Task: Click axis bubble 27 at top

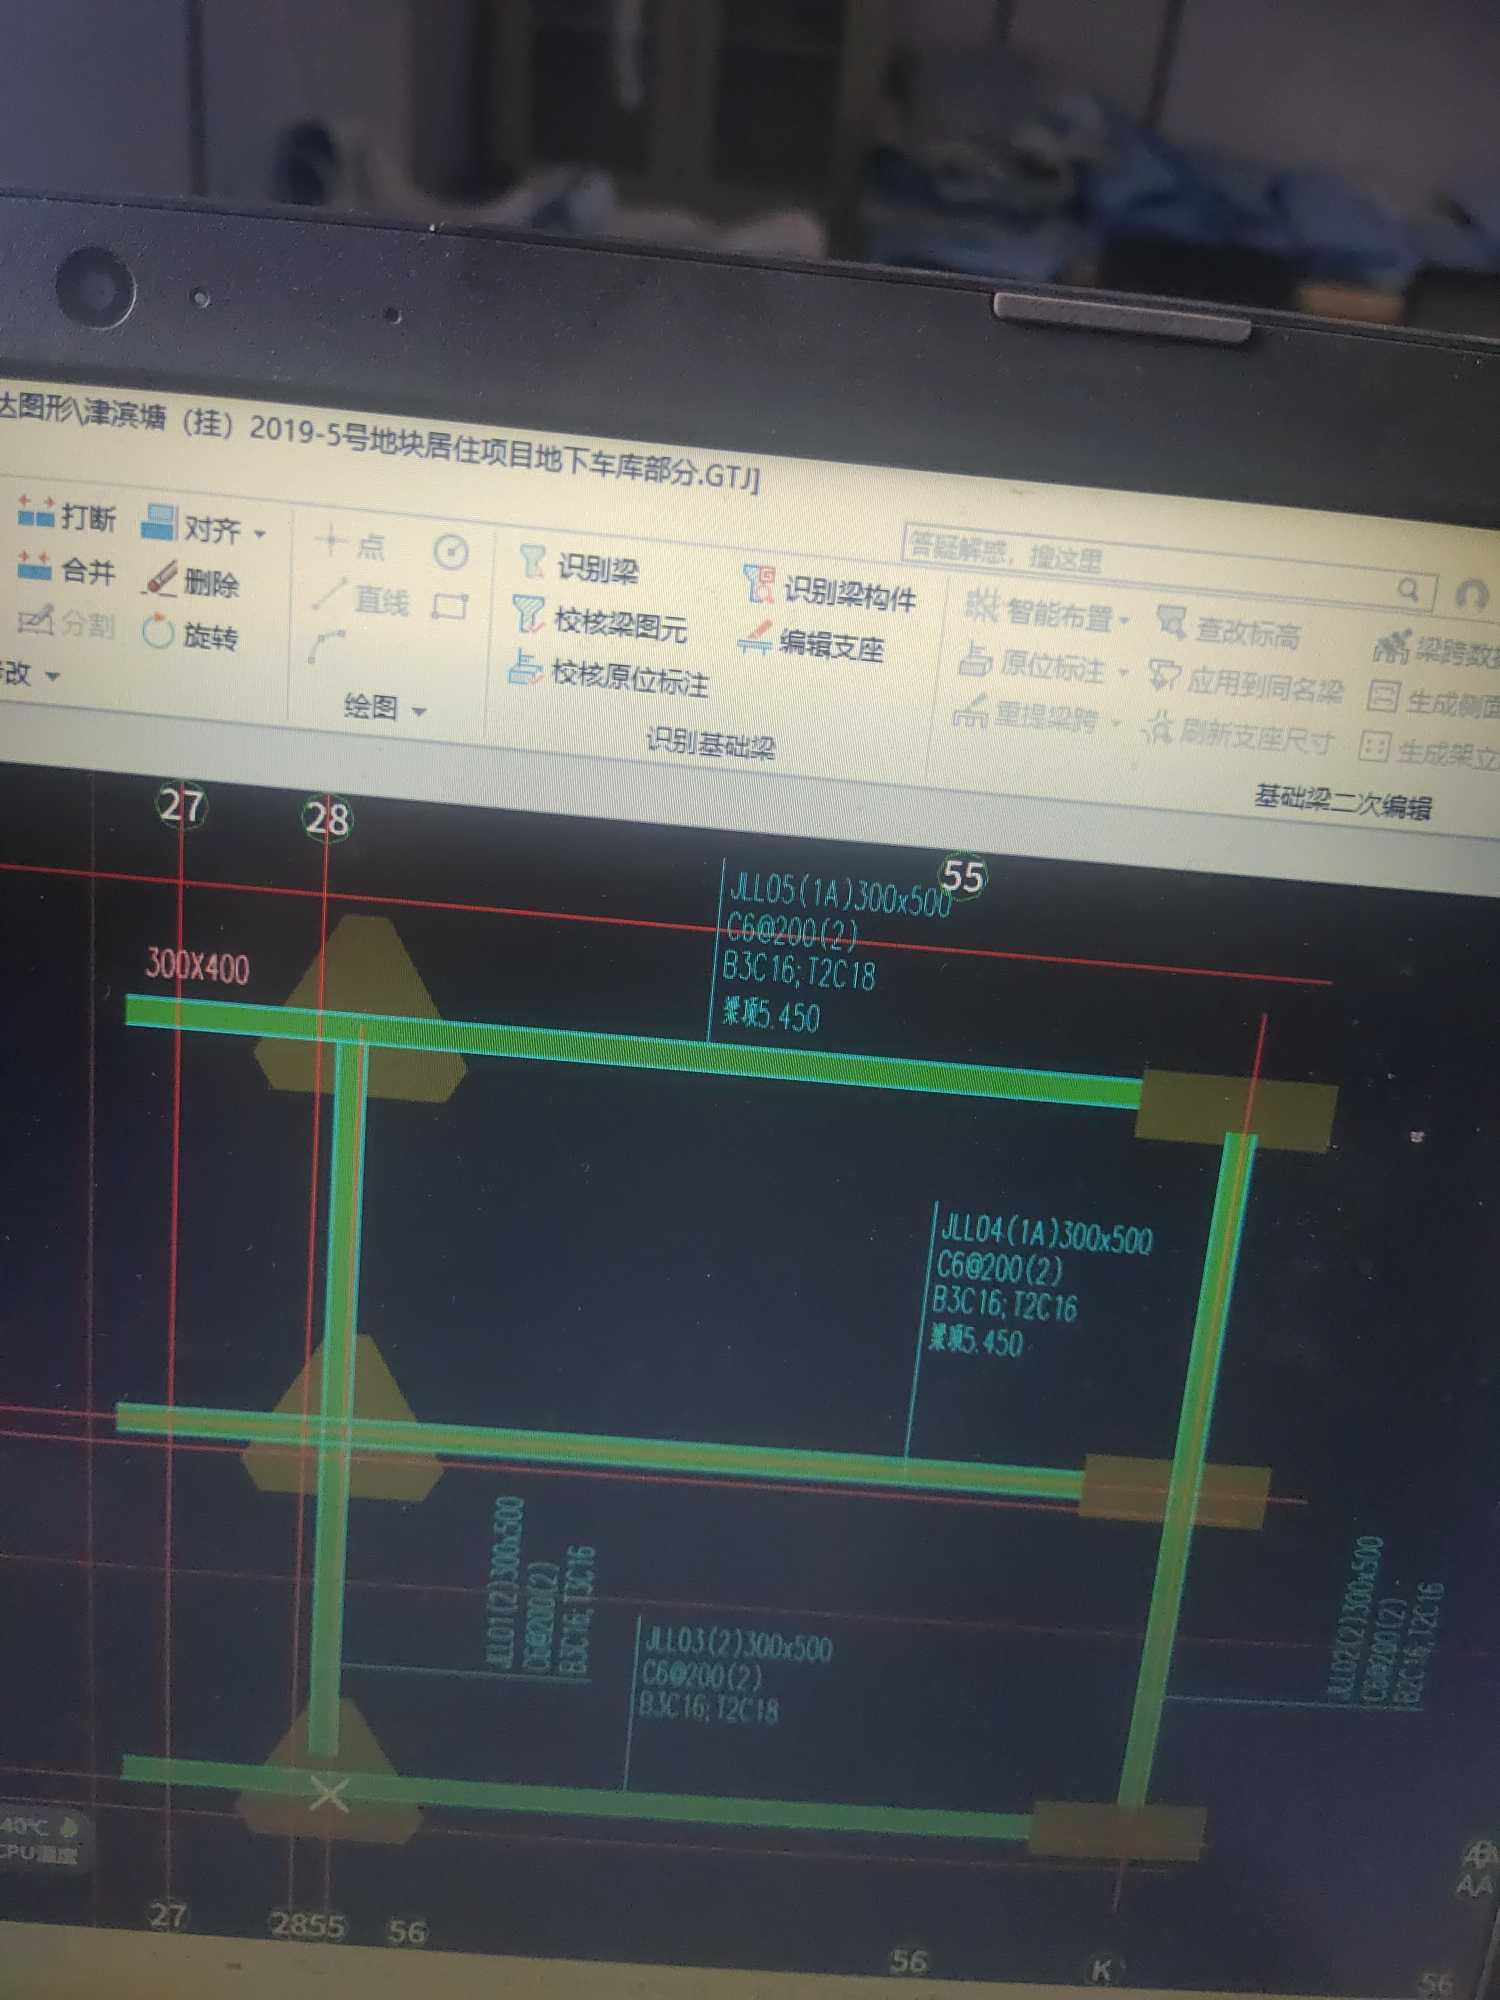Action: [181, 805]
